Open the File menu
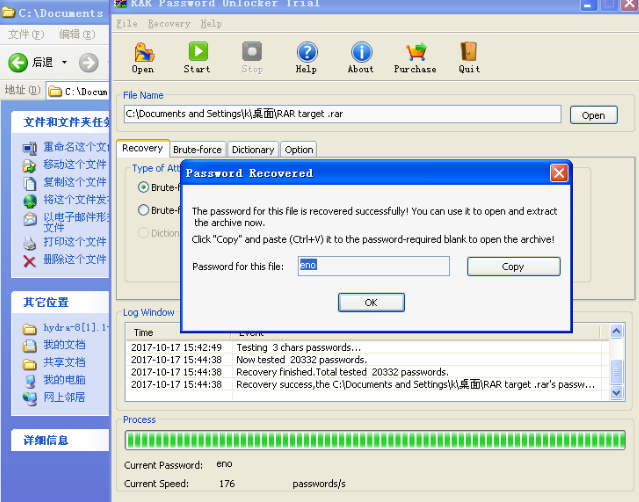Image resolution: width=639 pixels, height=502 pixels. 127,24
